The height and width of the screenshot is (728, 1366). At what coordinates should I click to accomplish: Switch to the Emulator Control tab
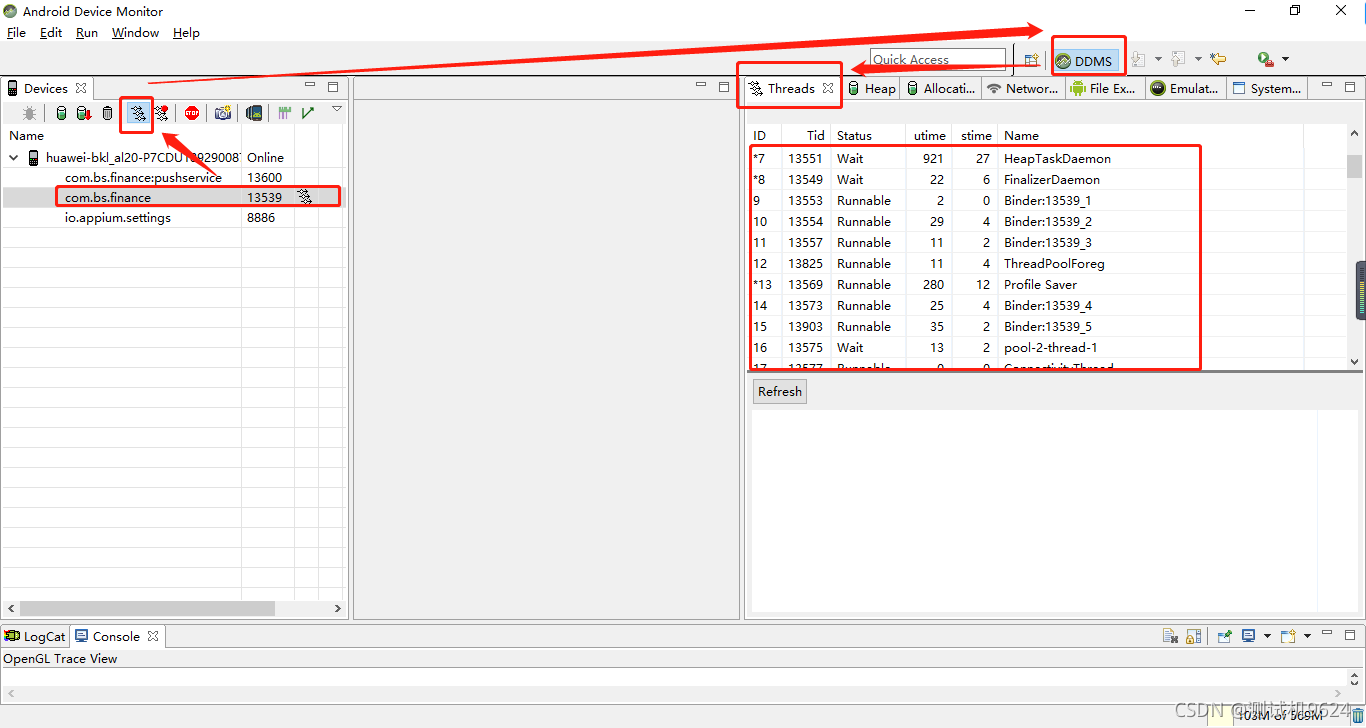tap(1185, 88)
